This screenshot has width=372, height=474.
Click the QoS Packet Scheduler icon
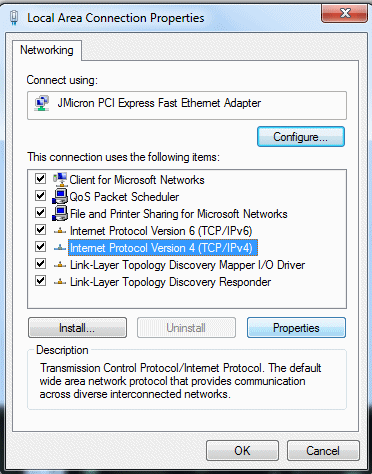tap(60, 196)
